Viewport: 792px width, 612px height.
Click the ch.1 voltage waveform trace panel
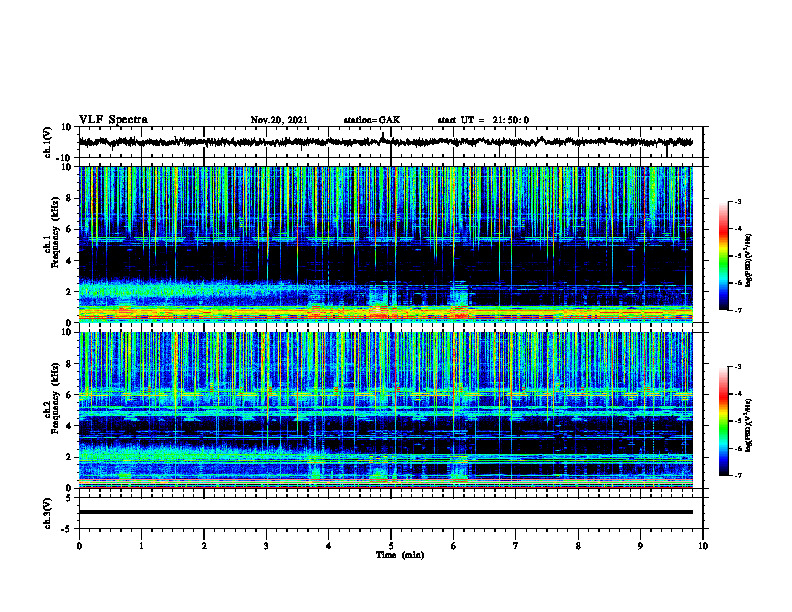pyautogui.click(x=391, y=142)
